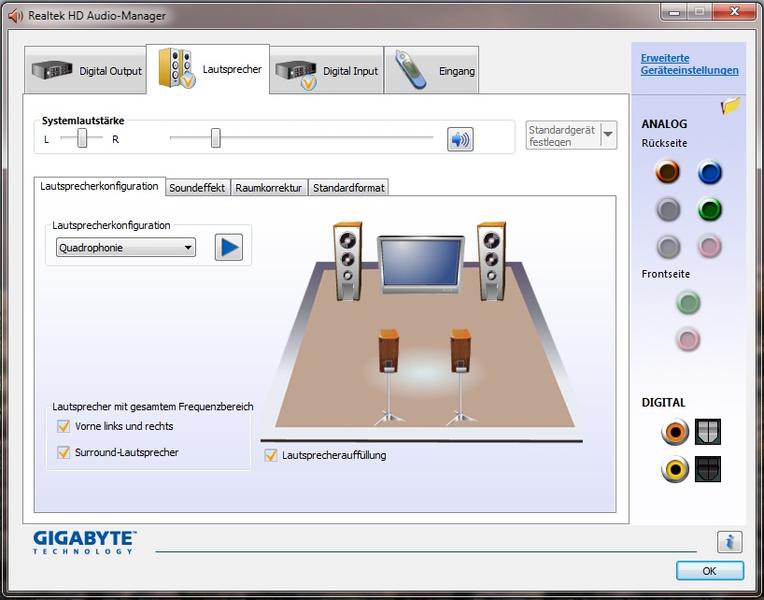Click the rear left surround speaker
The image size is (764, 600).
(388, 376)
